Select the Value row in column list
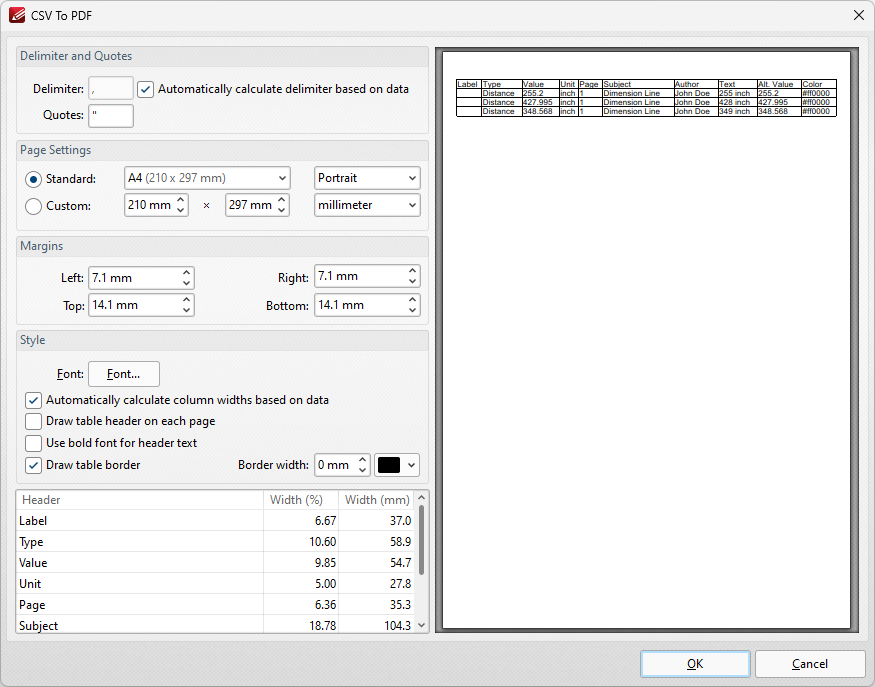This screenshot has width=875, height=687. pyautogui.click(x=215, y=563)
